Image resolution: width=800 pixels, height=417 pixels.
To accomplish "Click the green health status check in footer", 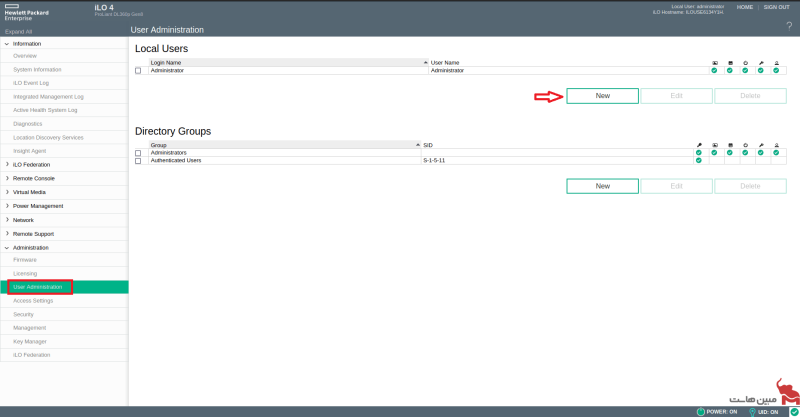I will pyautogui.click(x=794, y=411).
